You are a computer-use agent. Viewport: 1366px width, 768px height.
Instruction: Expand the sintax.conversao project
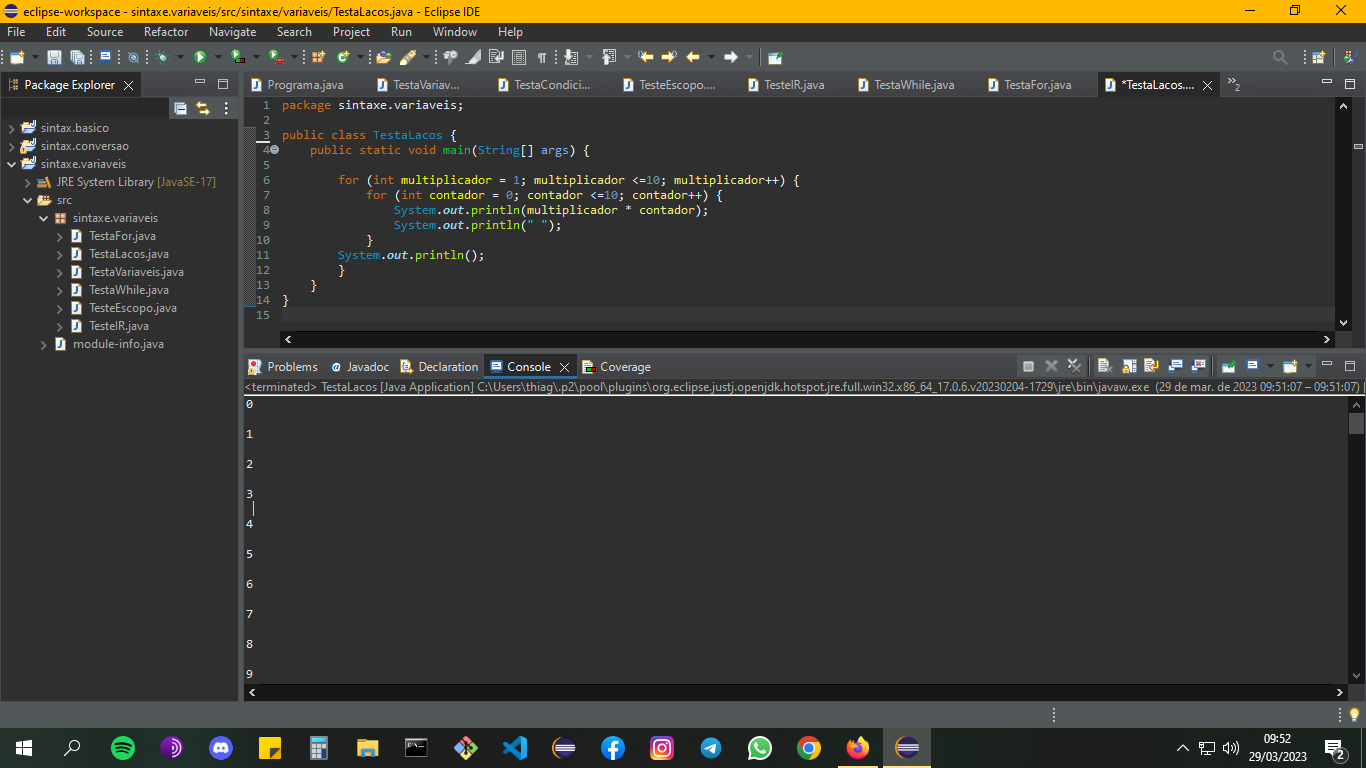11,146
